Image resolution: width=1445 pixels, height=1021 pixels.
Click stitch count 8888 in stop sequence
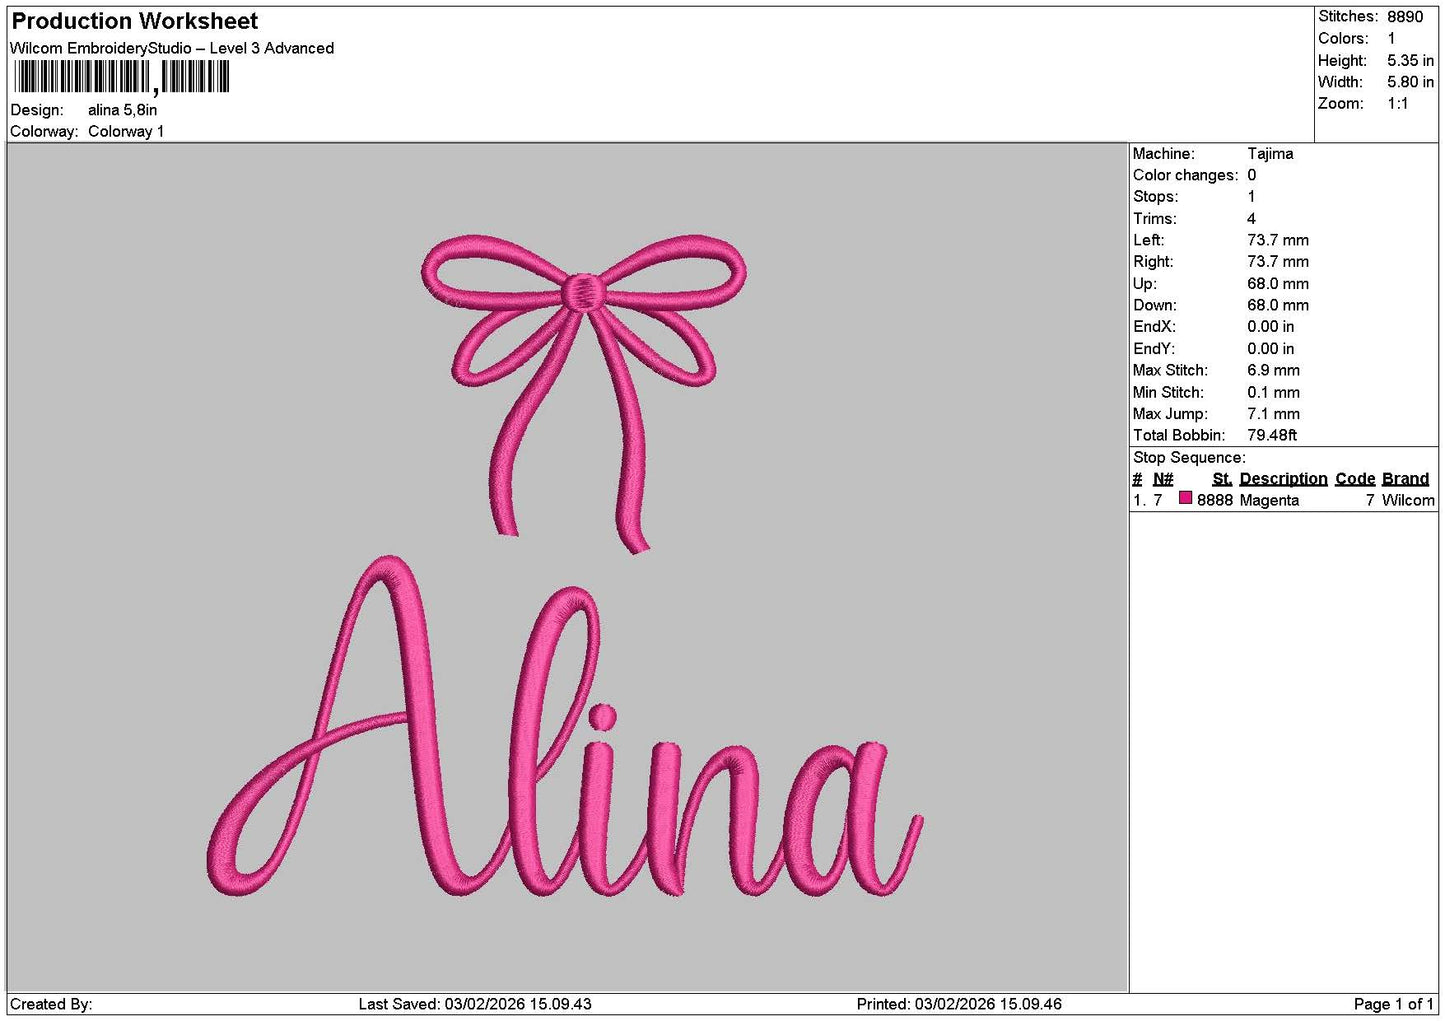[1215, 500]
